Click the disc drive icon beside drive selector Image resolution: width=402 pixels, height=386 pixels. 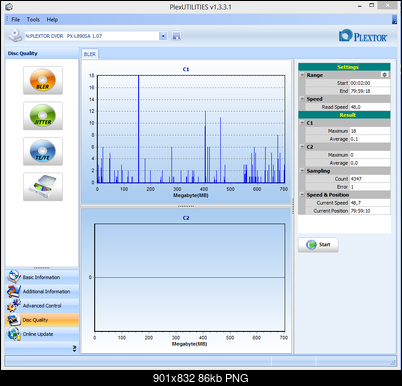coord(15,36)
